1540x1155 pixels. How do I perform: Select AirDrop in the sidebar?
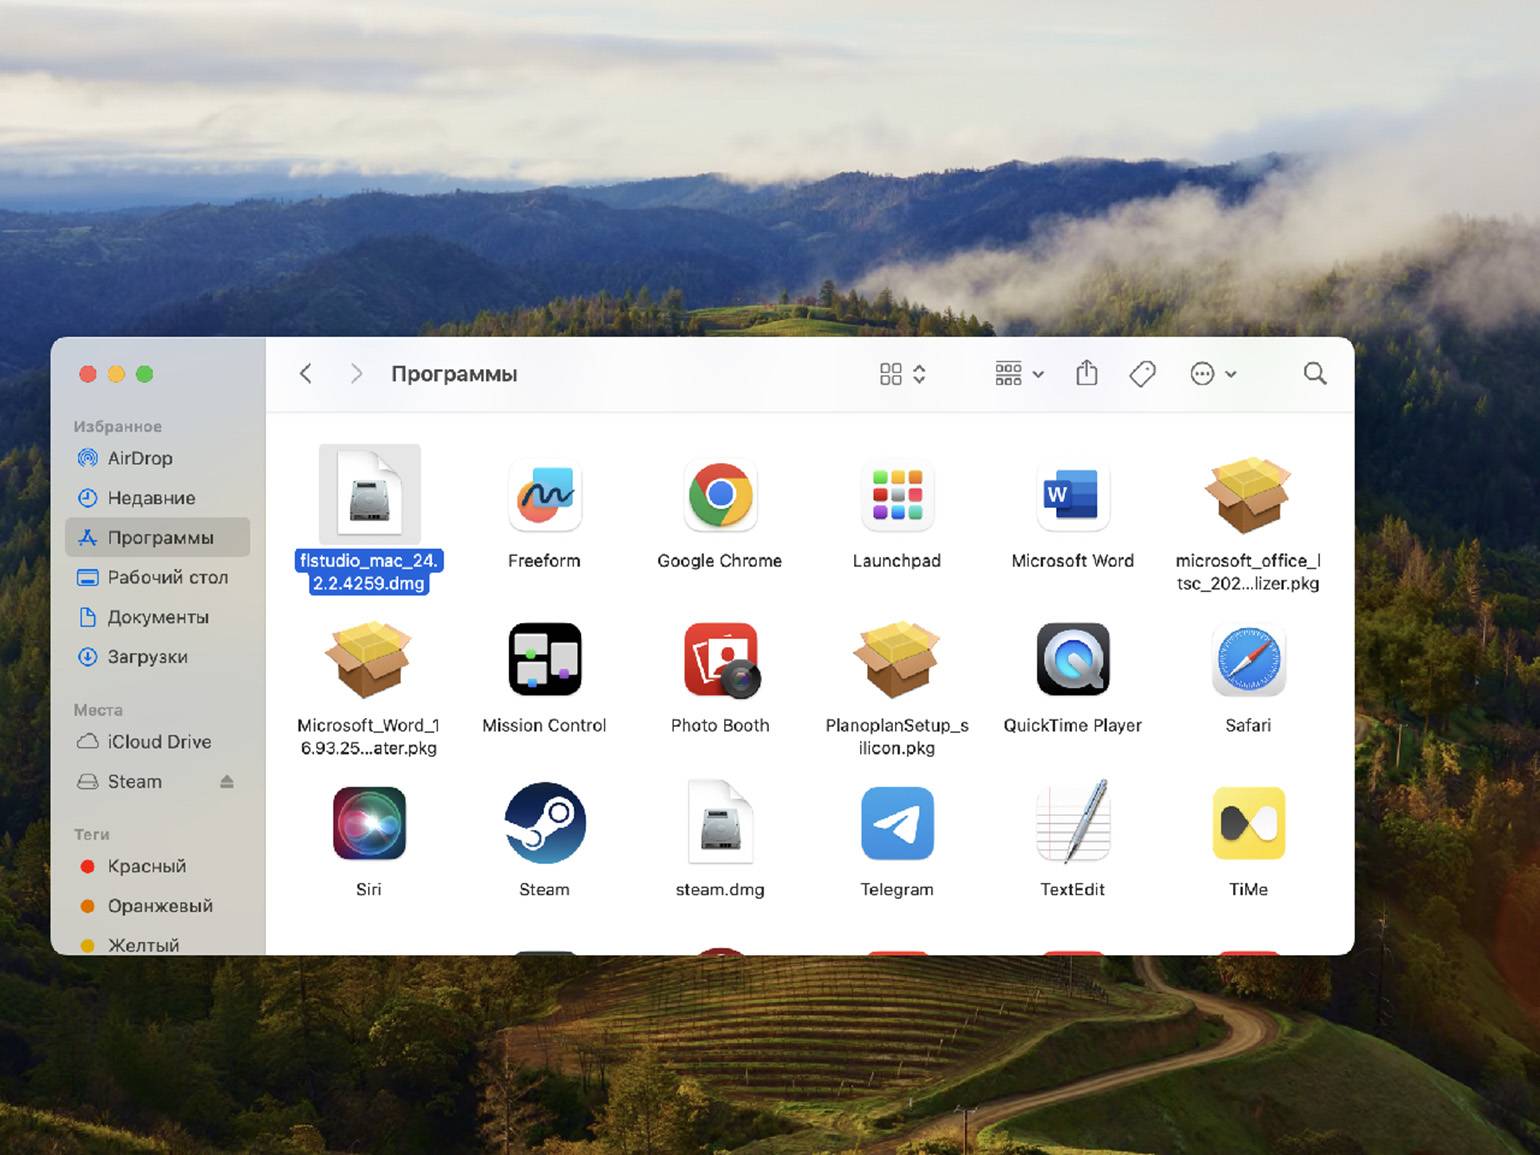click(157, 458)
